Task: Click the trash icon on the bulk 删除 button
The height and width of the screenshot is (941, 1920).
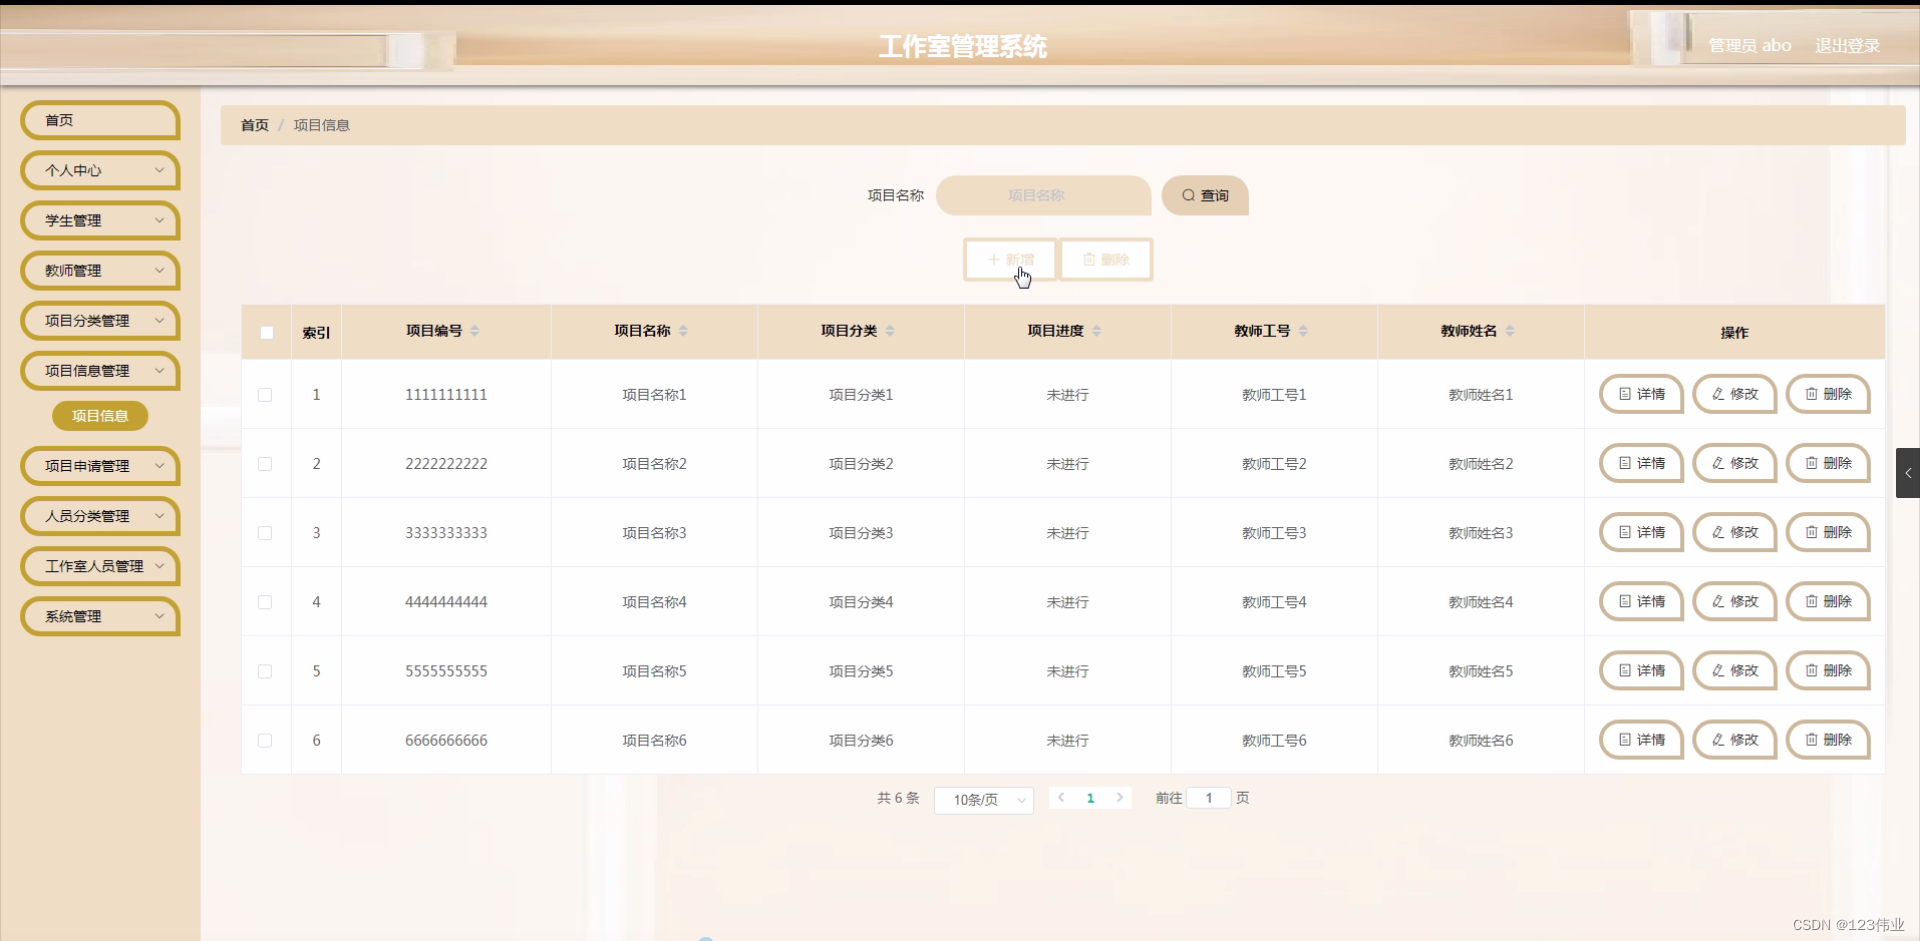Action: point(1087,259)
